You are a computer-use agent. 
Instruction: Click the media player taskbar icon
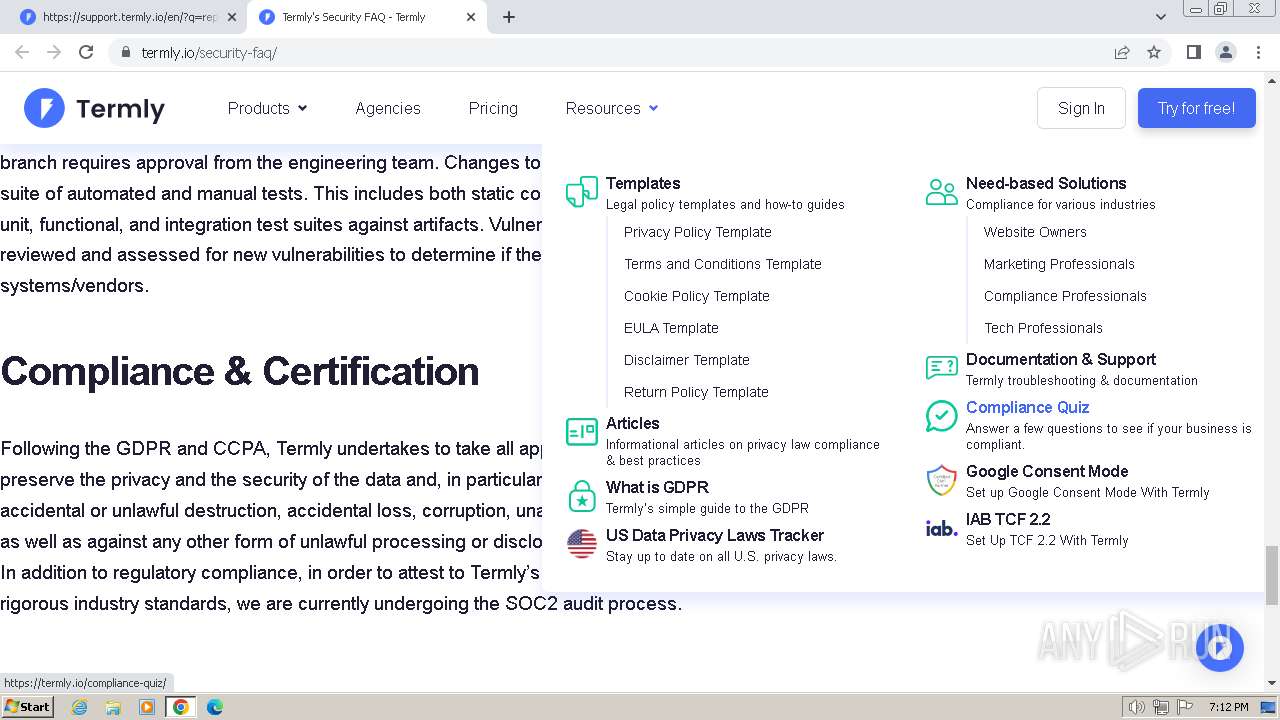pos(147,707)
